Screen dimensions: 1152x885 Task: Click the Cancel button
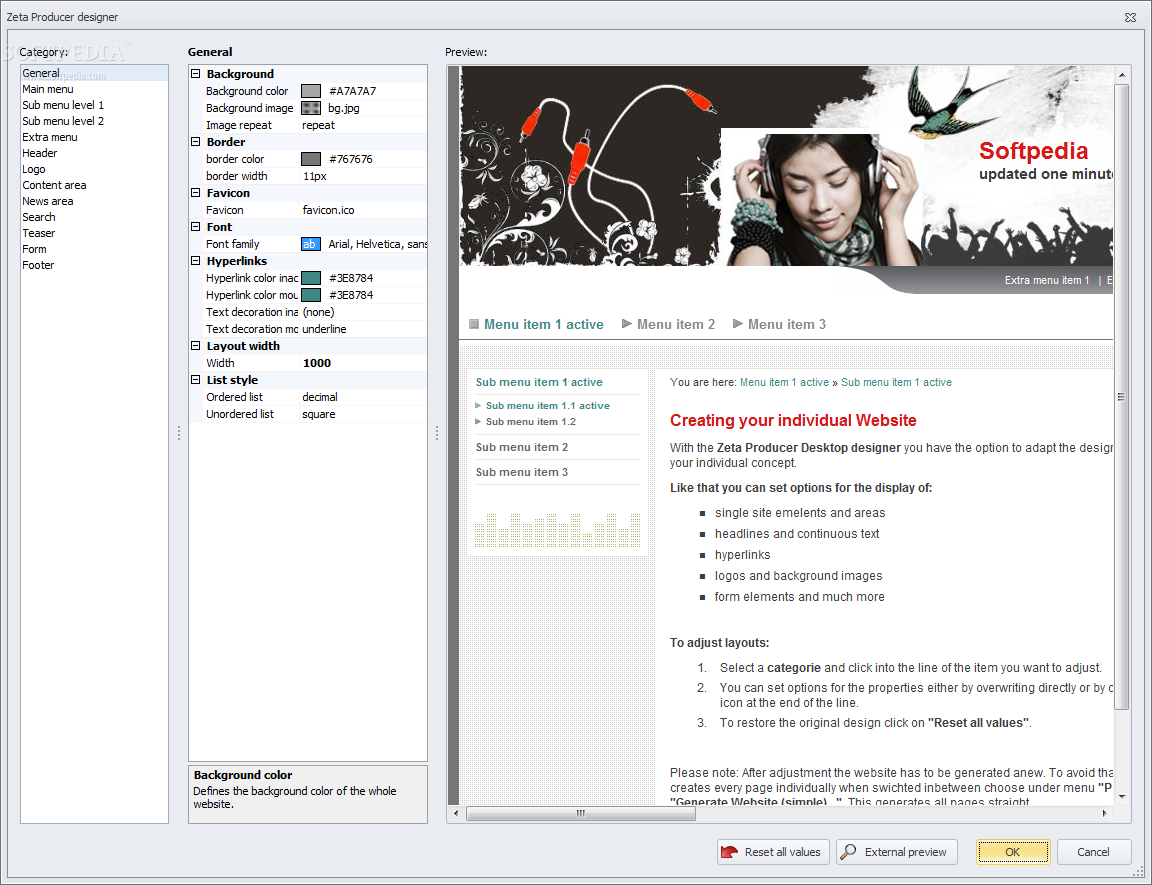coord(1093,852)
